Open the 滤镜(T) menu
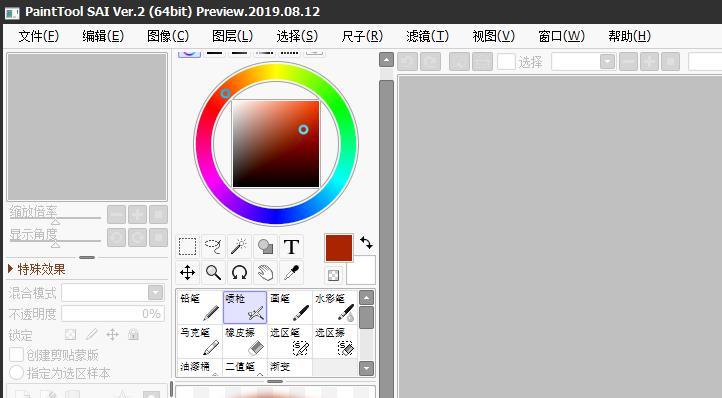722x398 pixels. point(427,36)
